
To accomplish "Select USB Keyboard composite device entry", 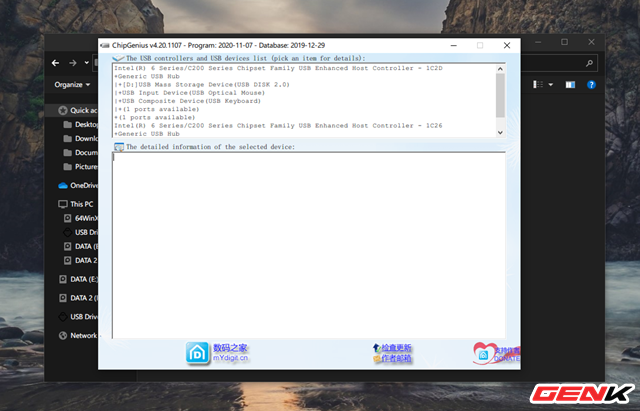I will pos(188,101).
